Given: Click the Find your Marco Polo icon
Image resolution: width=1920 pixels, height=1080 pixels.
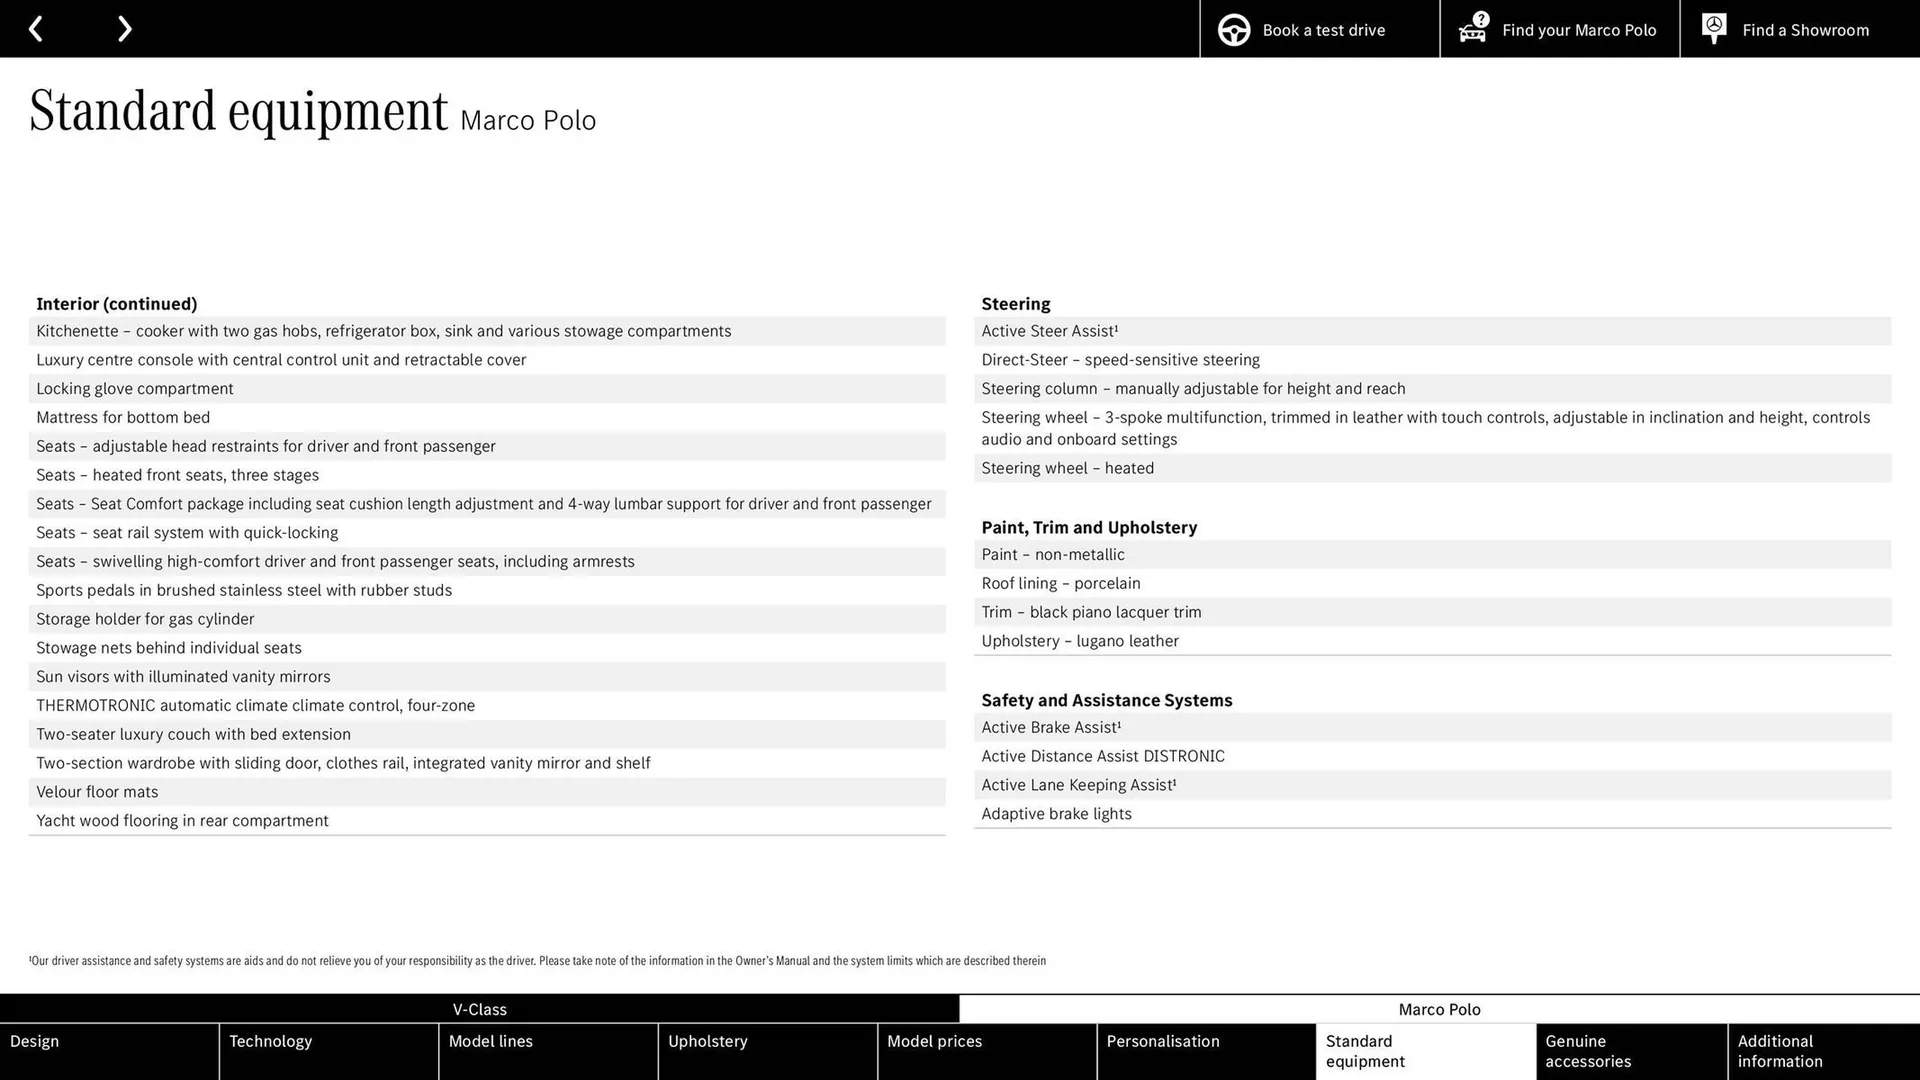Looking at the screenshot, I should tap(1474, 29).
